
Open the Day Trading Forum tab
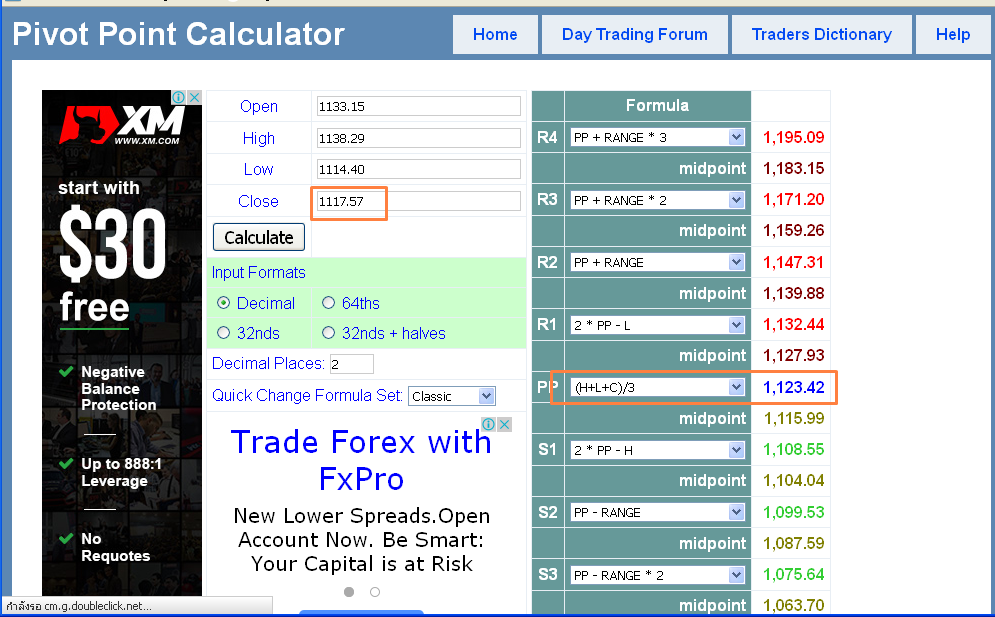[635, 34]
